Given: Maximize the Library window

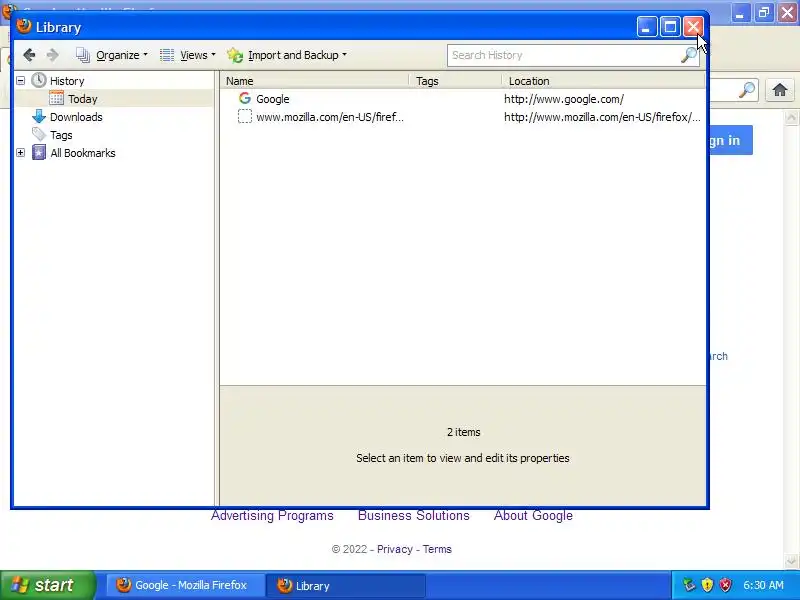Looking at the screenshot, I should [x=670, y=27].
